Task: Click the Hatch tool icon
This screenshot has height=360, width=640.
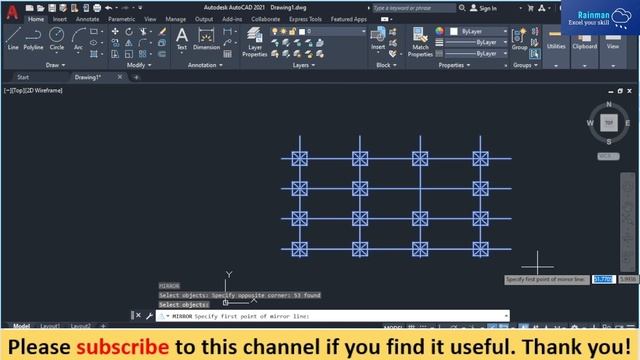Action: [x=94, y=54]
